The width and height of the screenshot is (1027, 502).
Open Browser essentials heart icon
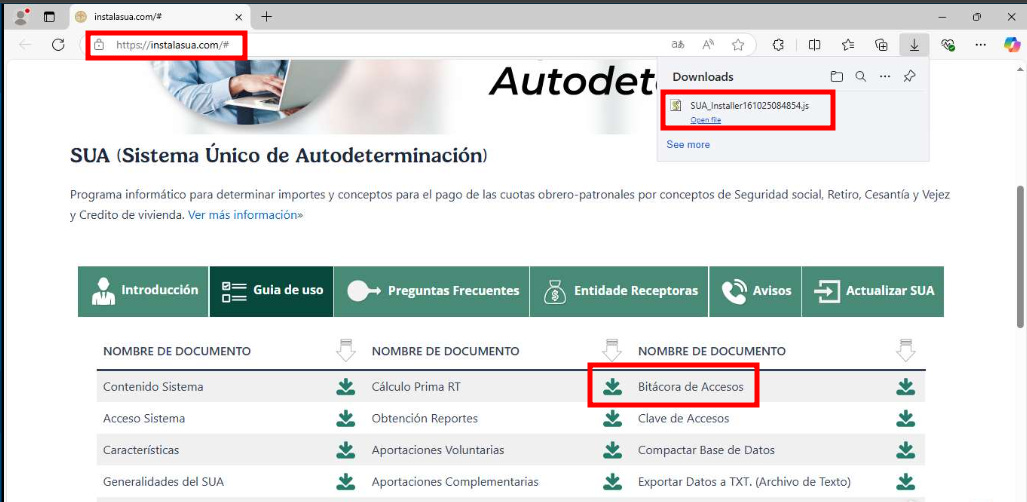[948, 45]
